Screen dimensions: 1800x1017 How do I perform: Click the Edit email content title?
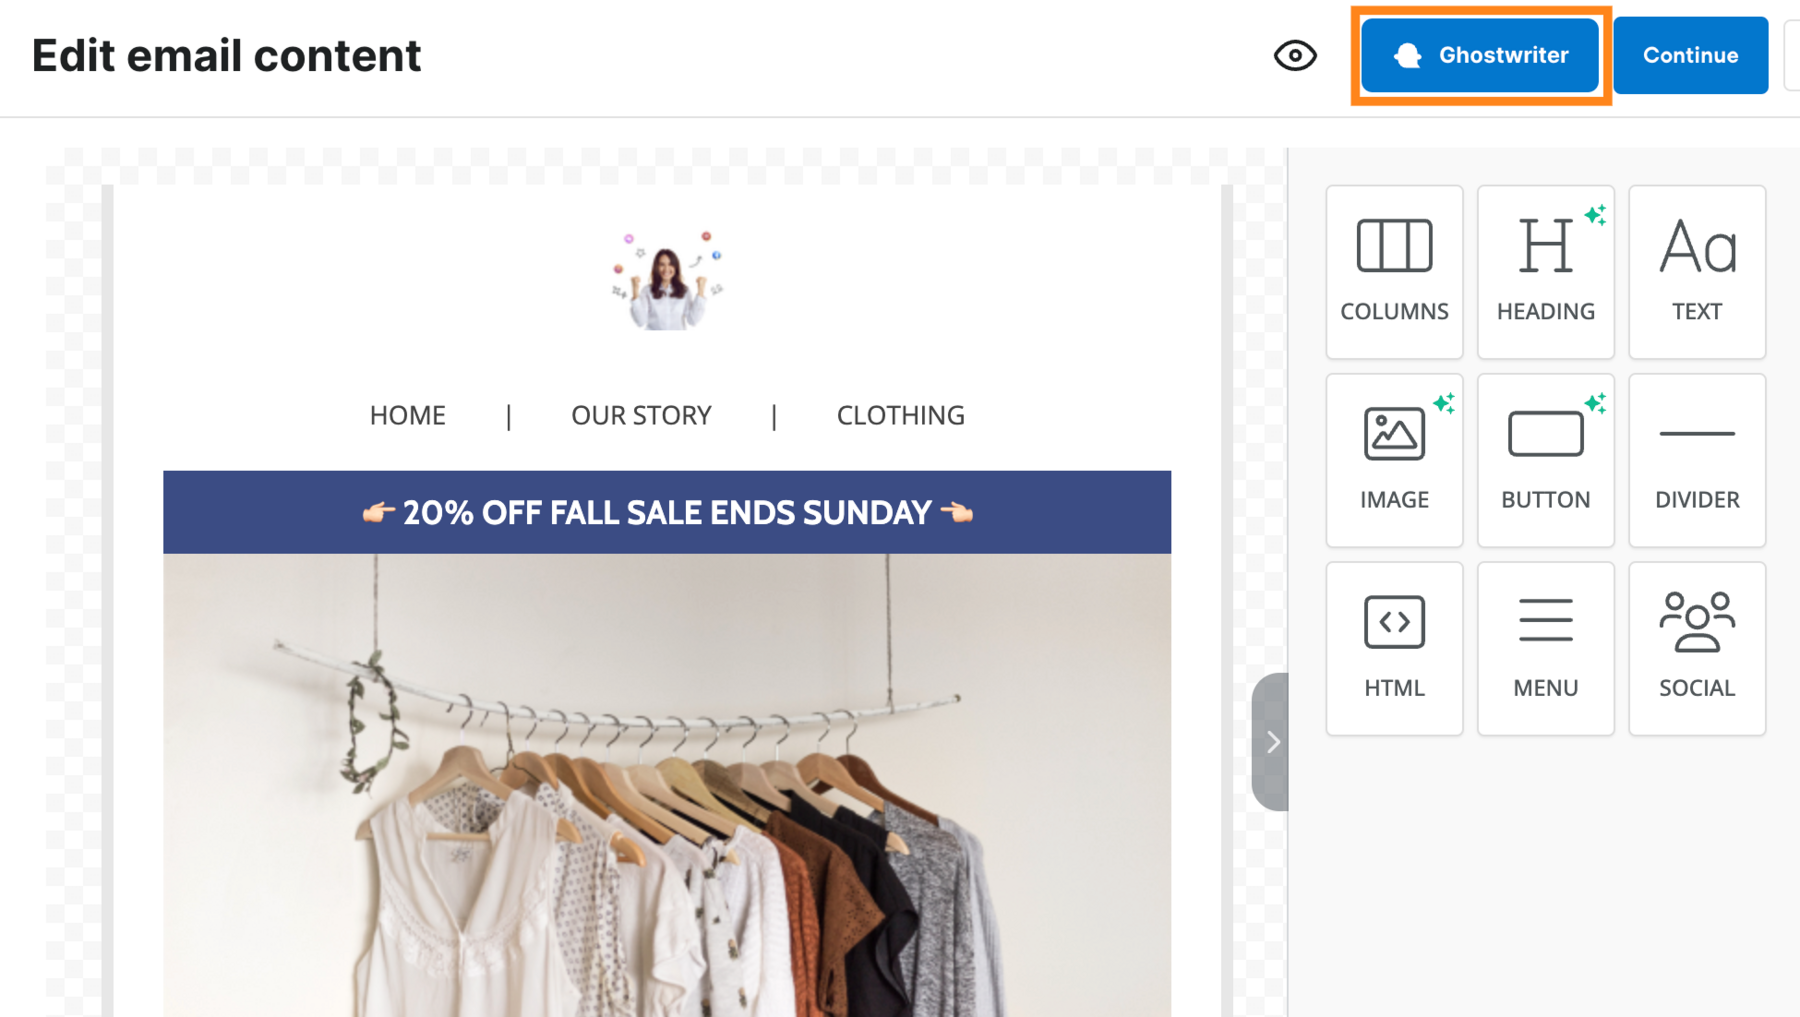pos(226,56)
